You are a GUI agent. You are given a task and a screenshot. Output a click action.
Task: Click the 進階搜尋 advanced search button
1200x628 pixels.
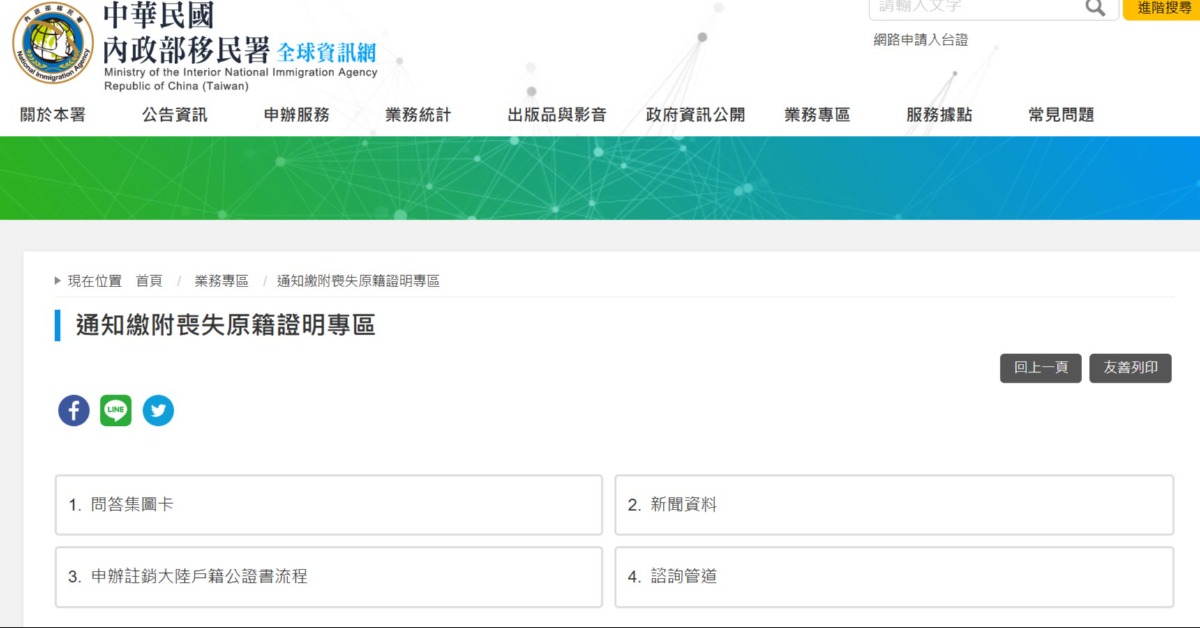[x=1163, y=8]
